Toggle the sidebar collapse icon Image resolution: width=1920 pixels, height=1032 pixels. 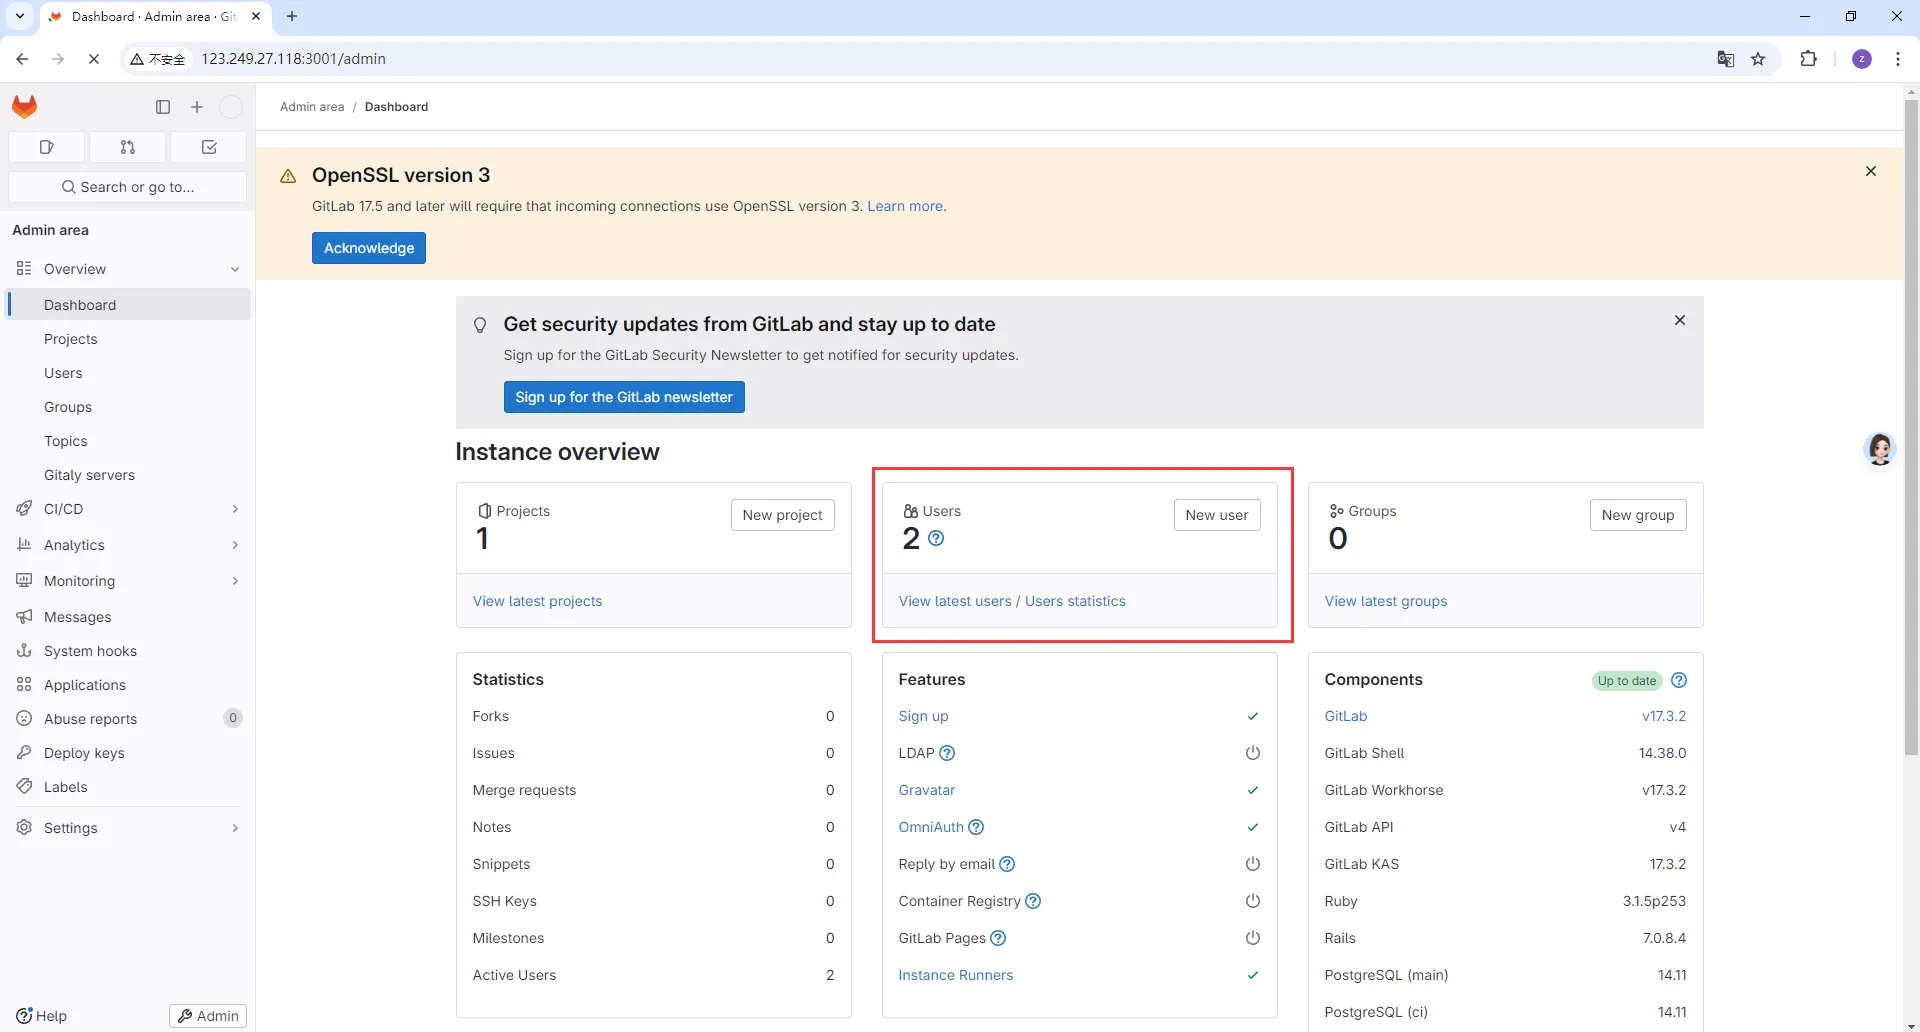point(163,107)
